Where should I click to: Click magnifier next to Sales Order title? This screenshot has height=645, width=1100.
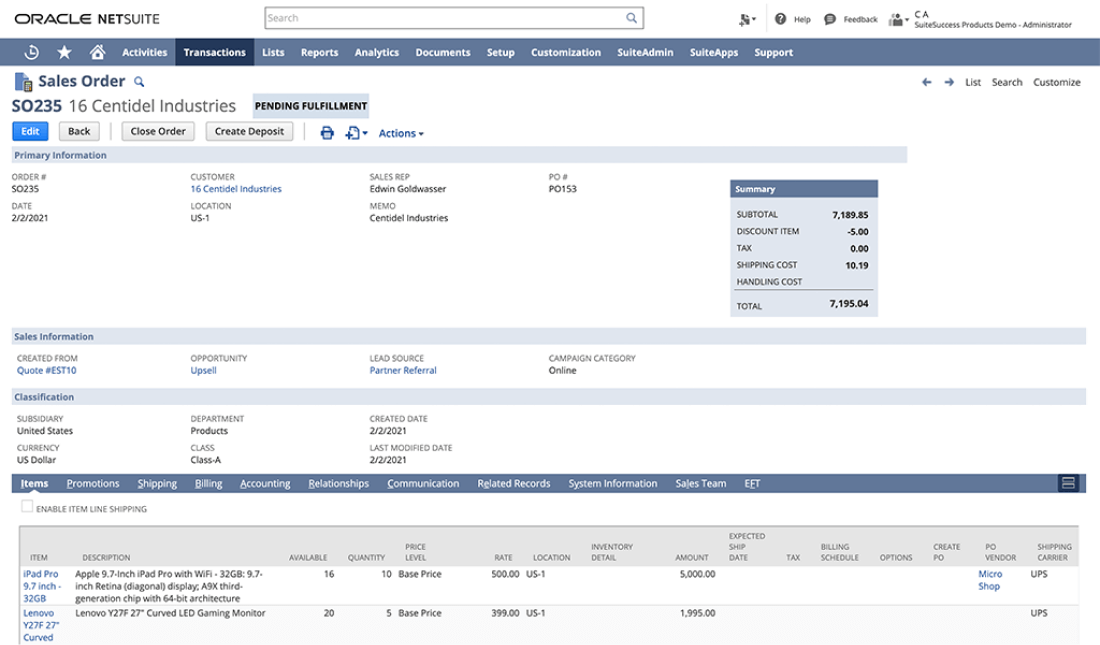(139, 82)
